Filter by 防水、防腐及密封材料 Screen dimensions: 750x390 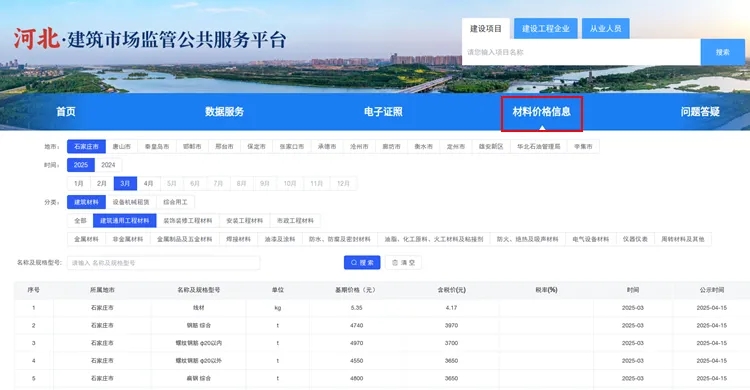340,239
